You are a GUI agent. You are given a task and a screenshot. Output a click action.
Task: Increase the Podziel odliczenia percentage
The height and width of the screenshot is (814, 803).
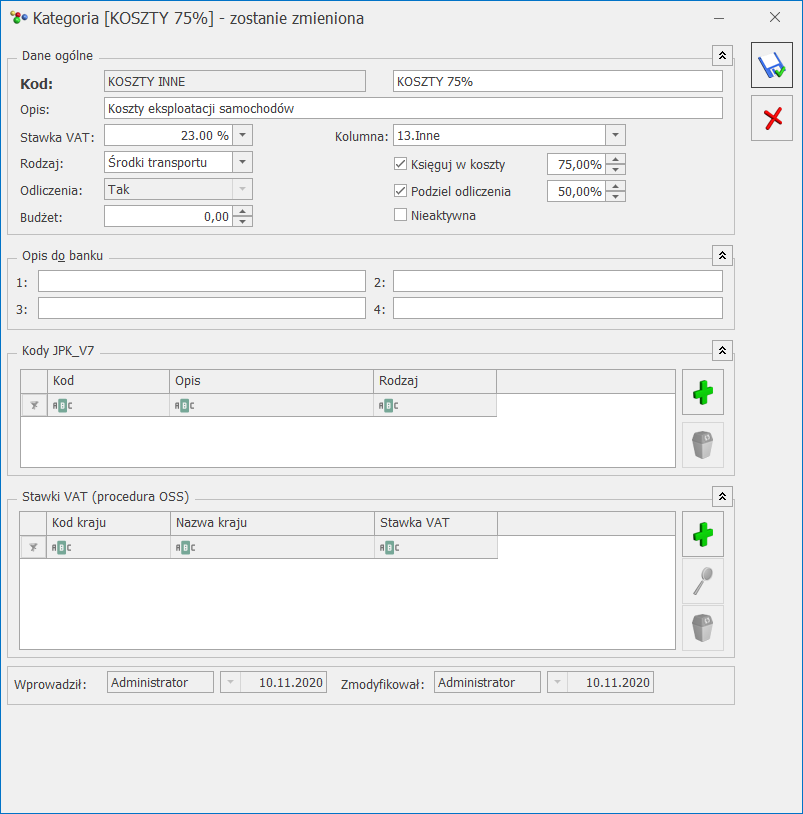click(x=615, y=186)
